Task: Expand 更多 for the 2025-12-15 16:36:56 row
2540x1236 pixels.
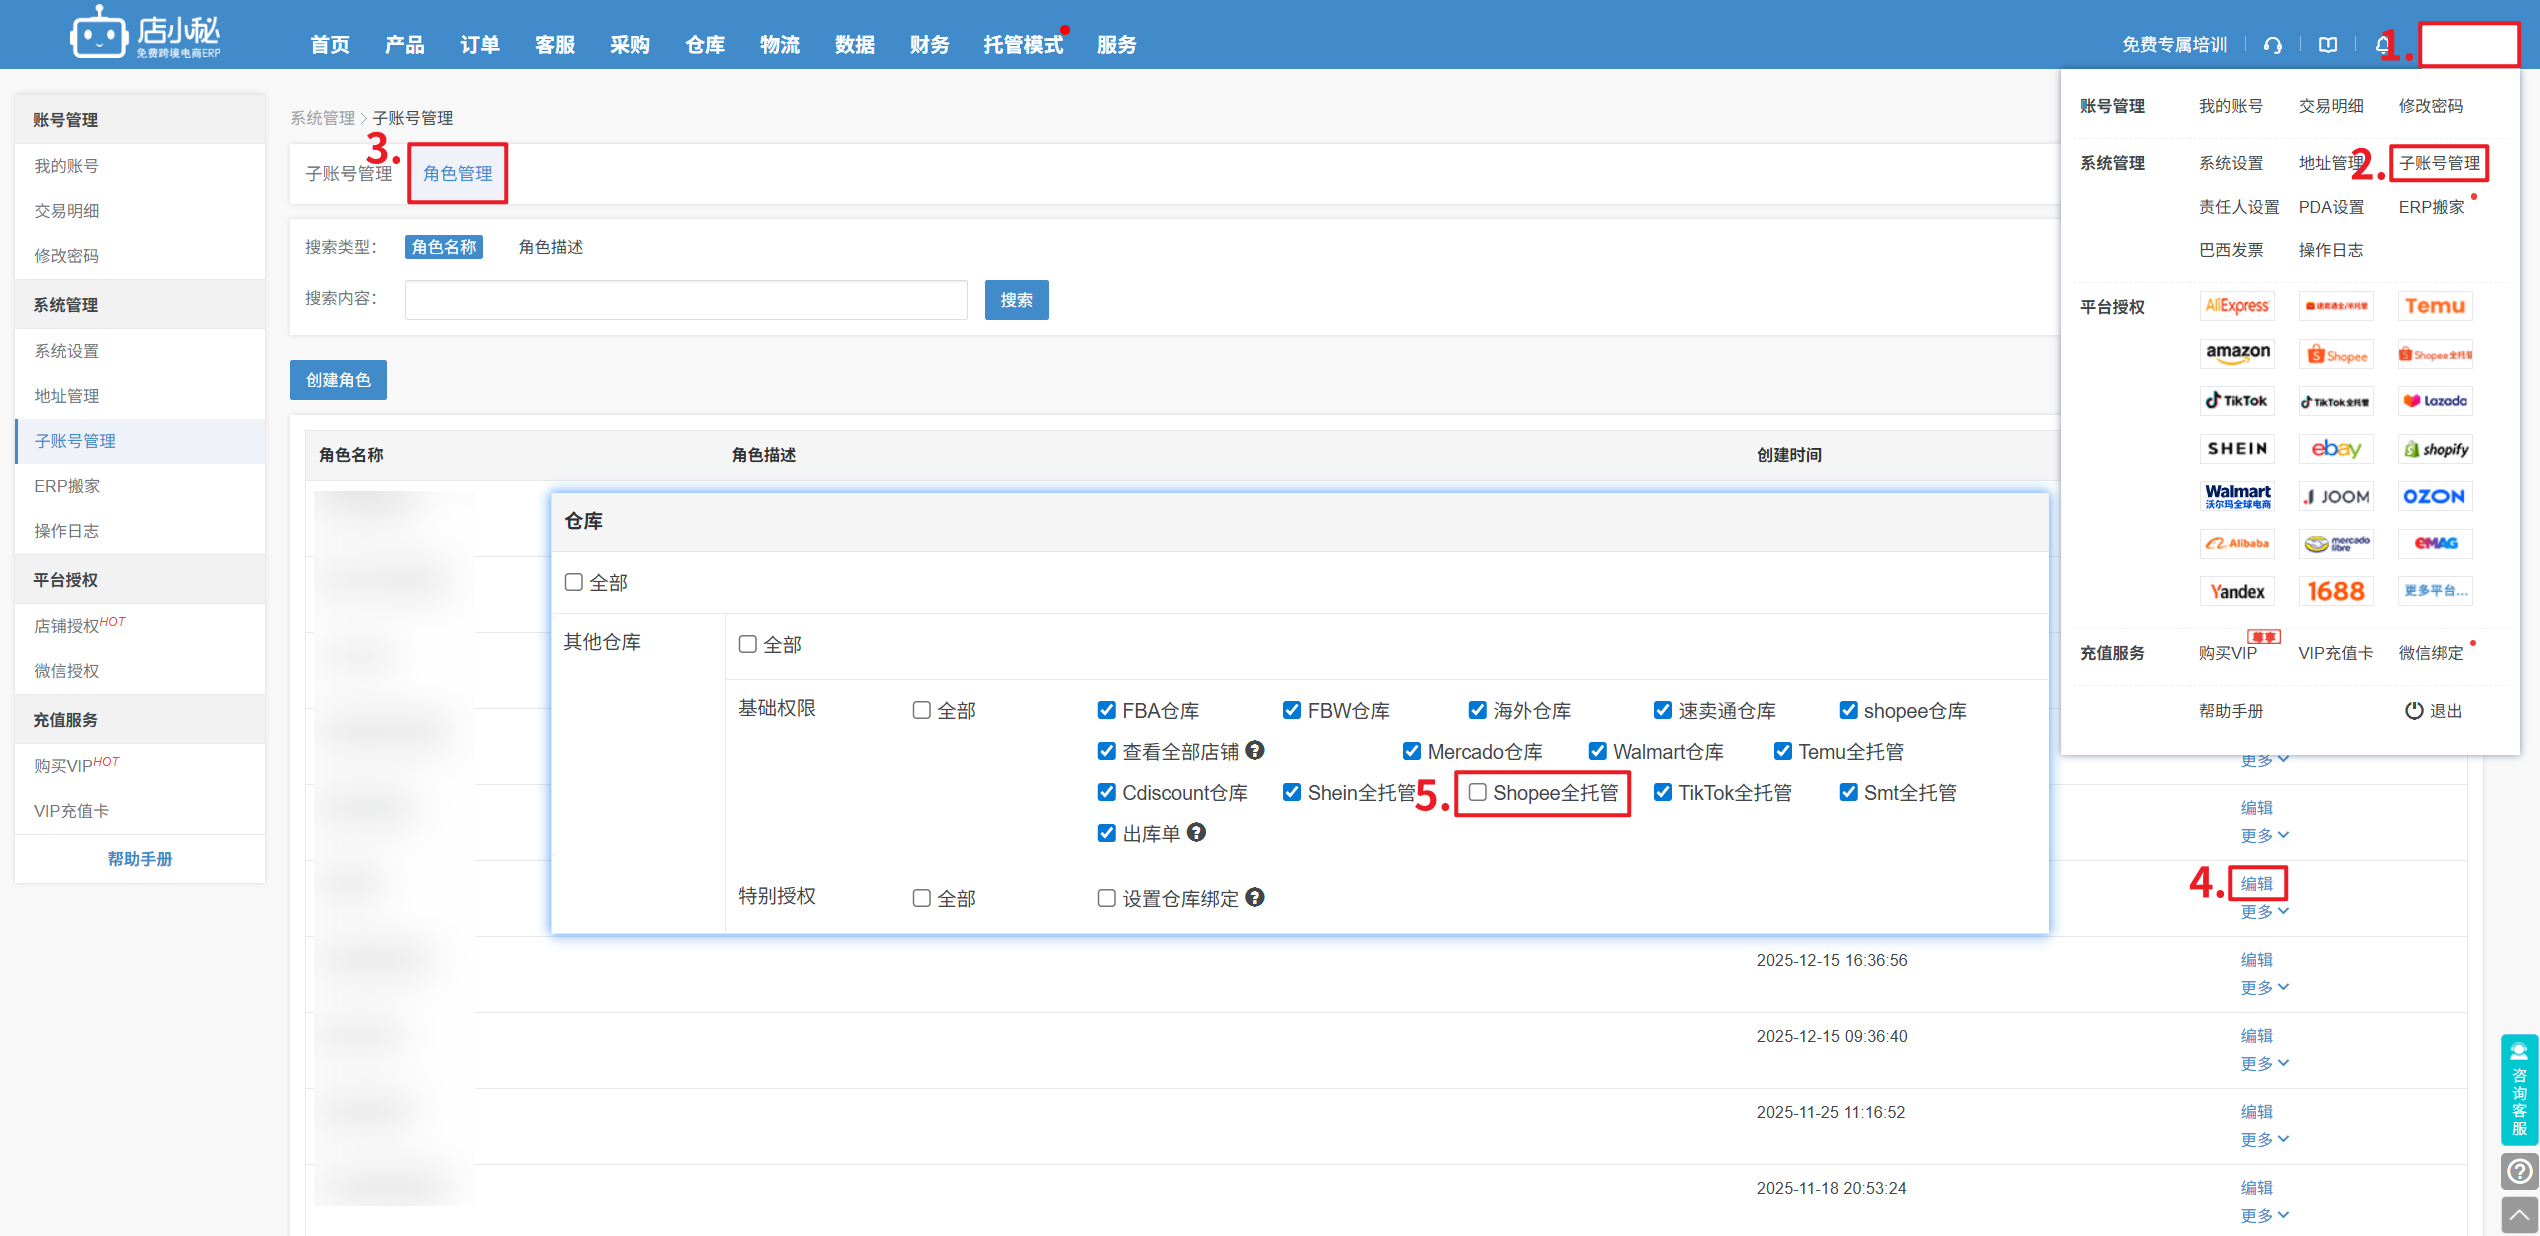Action: point(2264,987)
